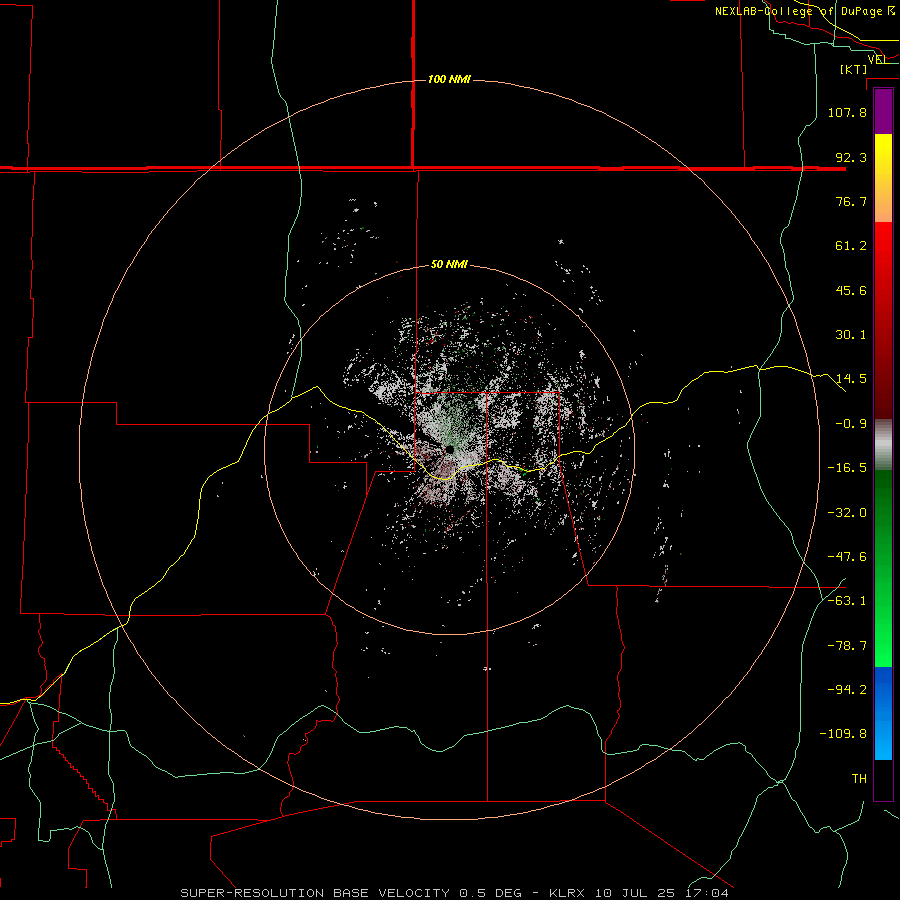Click the NEXLAB-College of DuPage watermark text
Viewport: 900px width, 900px height.
tap(805, 11)
